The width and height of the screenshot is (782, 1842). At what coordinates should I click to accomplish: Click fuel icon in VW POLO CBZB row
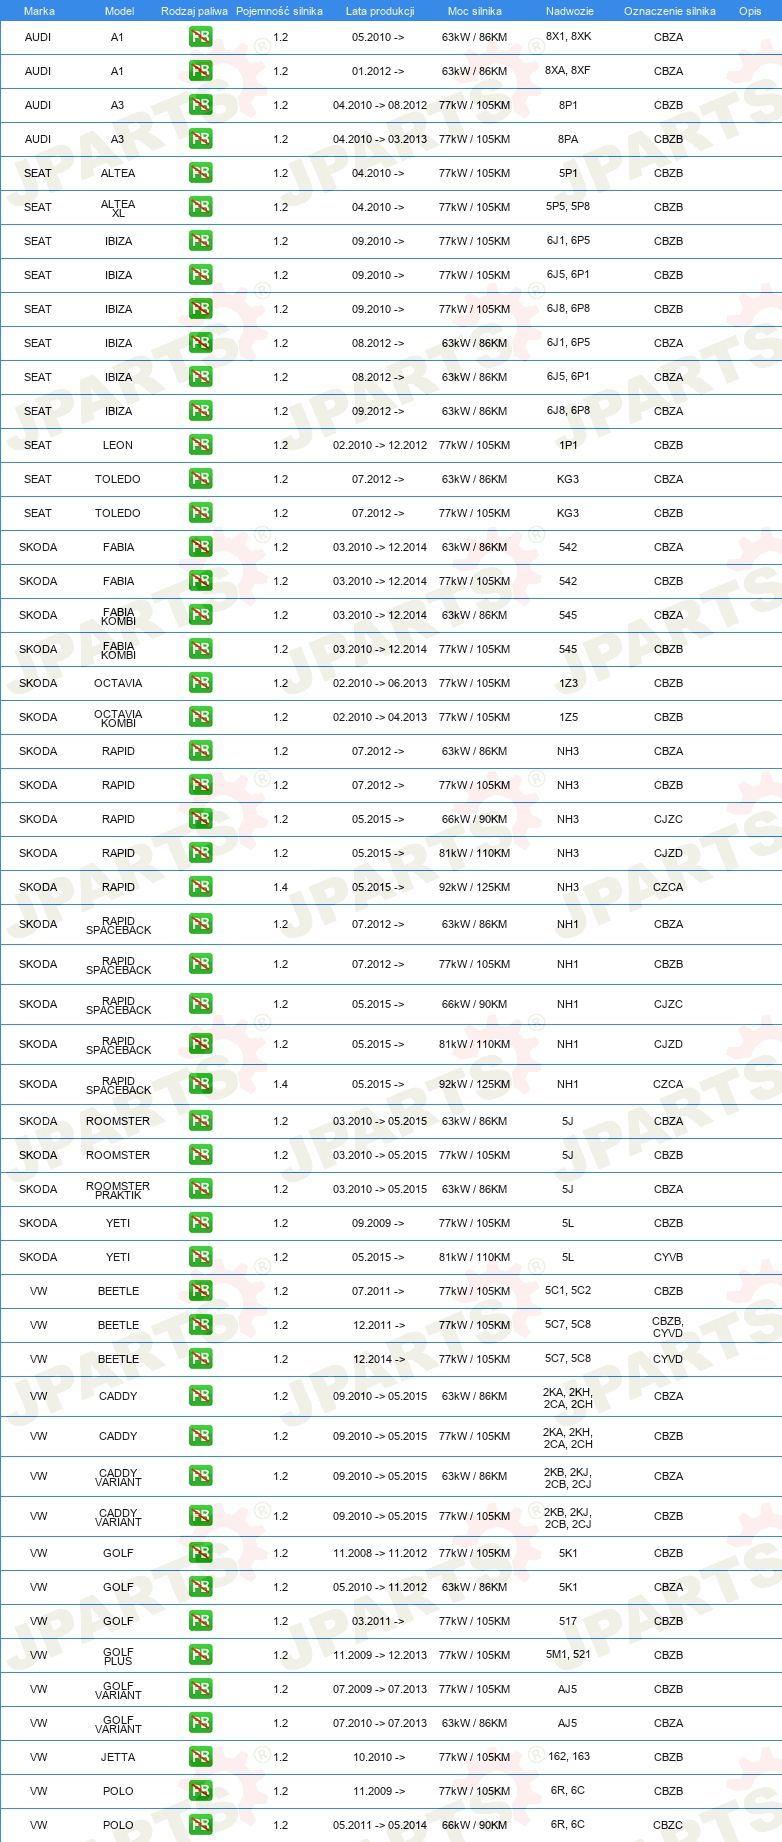click(x=200, y=1791)
